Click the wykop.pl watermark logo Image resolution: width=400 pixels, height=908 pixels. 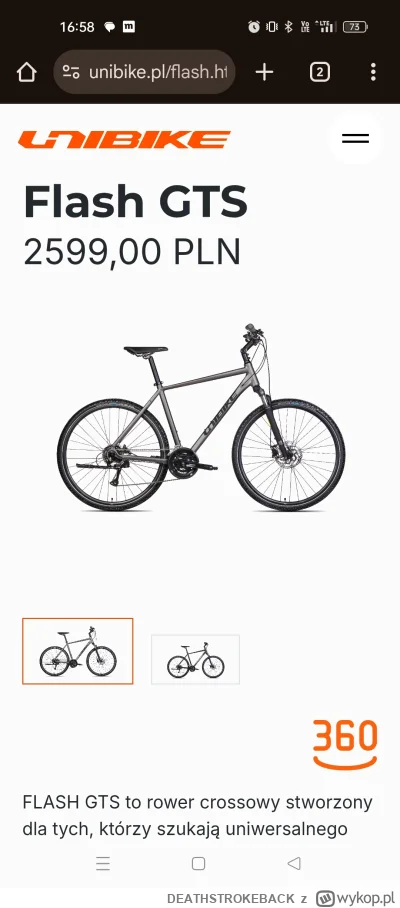point(355,898)
